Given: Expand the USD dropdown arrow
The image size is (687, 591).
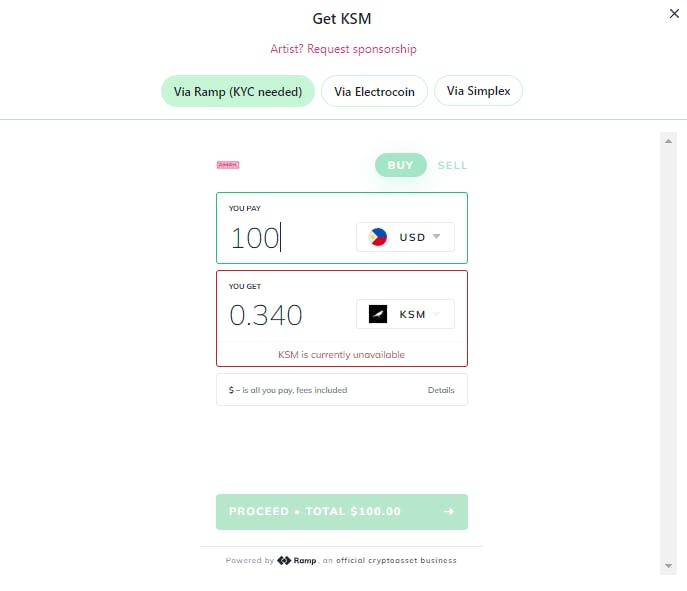Looking at the screenshot, I should tap(436, 237).
